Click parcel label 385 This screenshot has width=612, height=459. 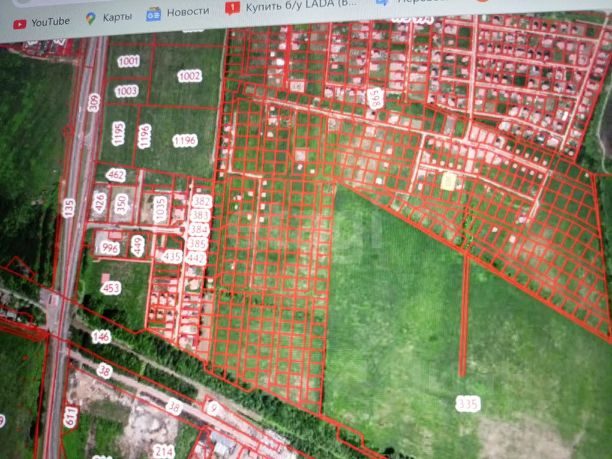197,244
